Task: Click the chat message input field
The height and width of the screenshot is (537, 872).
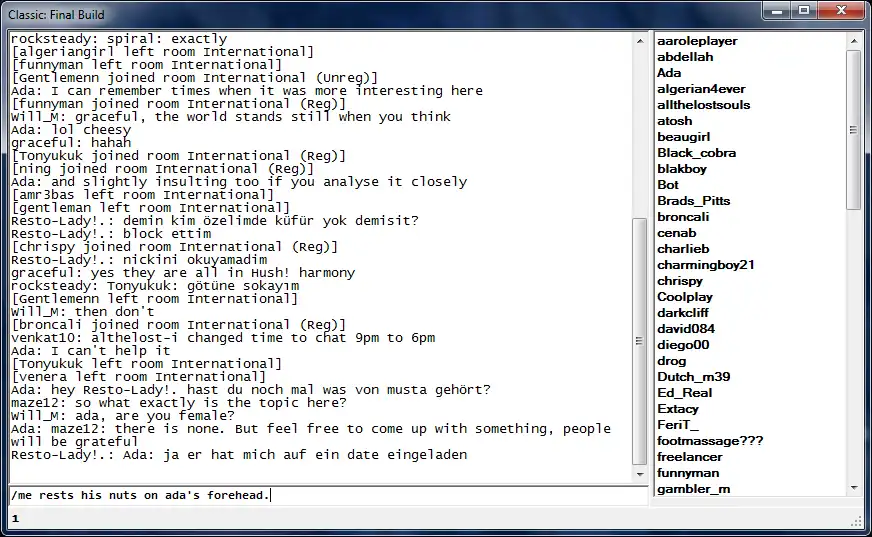Action: [328, 495]
